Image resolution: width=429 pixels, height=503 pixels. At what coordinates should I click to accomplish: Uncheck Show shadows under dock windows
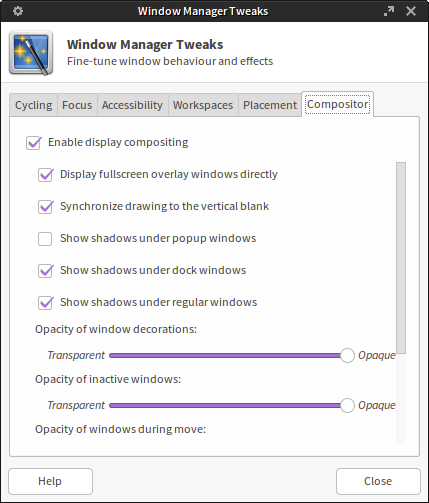click(46, 271)
